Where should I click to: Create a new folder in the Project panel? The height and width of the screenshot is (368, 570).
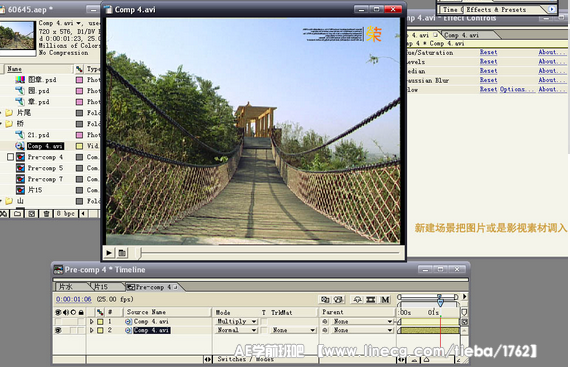(17, 214)
